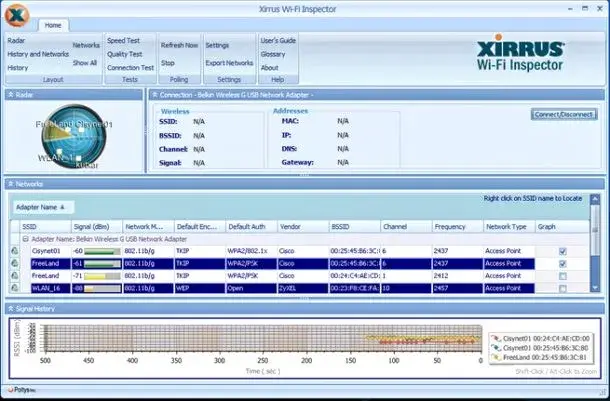The image size is (610, 401).
Task: Click the radar sweep display
Action: (74, 136)
